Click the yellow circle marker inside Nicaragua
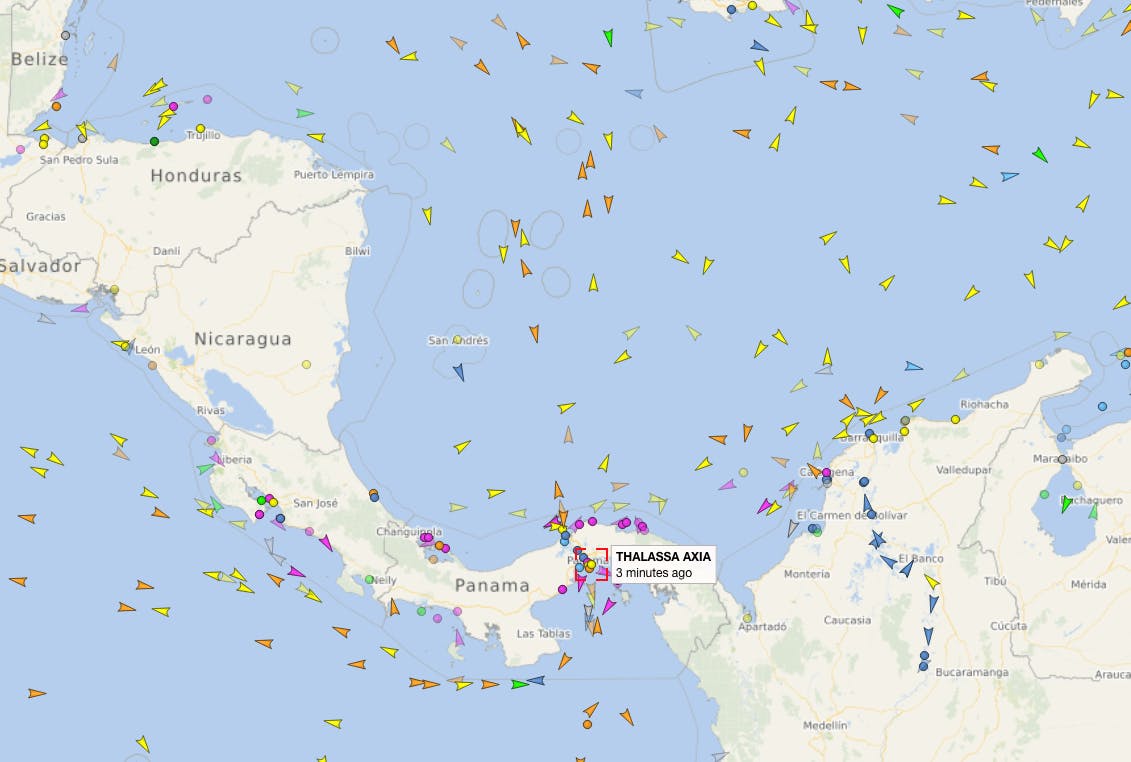The width and height of the screenshot is (1131, 762). tap(307, 364)
